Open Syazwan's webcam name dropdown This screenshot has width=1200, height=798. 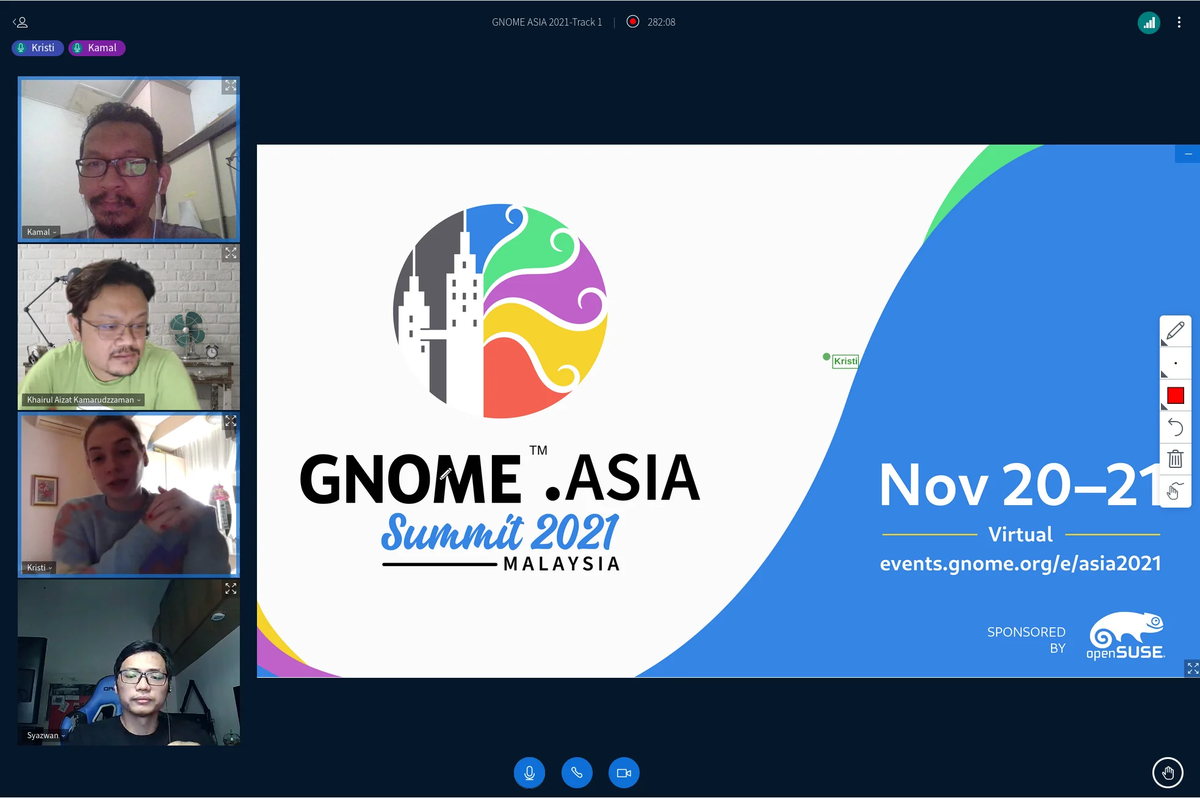tap(45, 735)
